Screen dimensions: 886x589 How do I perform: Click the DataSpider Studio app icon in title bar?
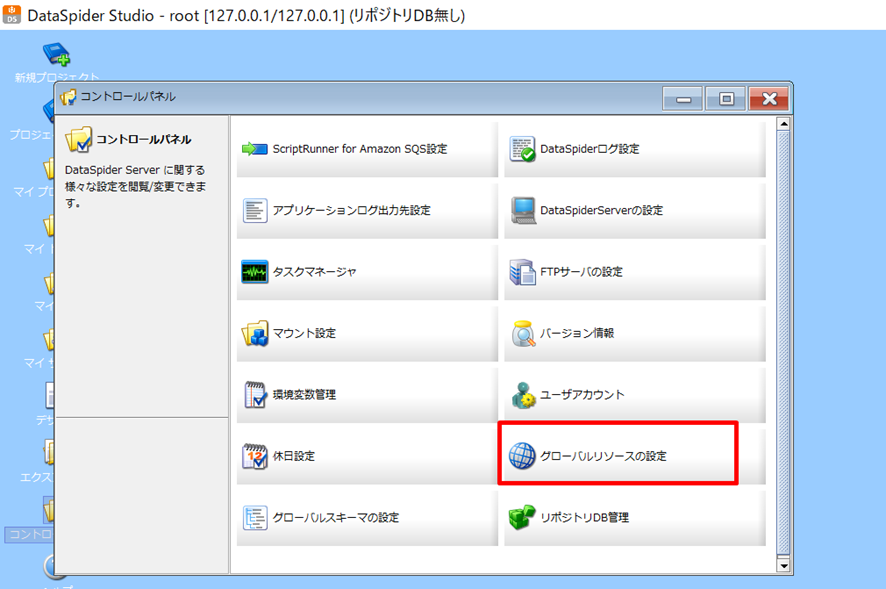12,15
